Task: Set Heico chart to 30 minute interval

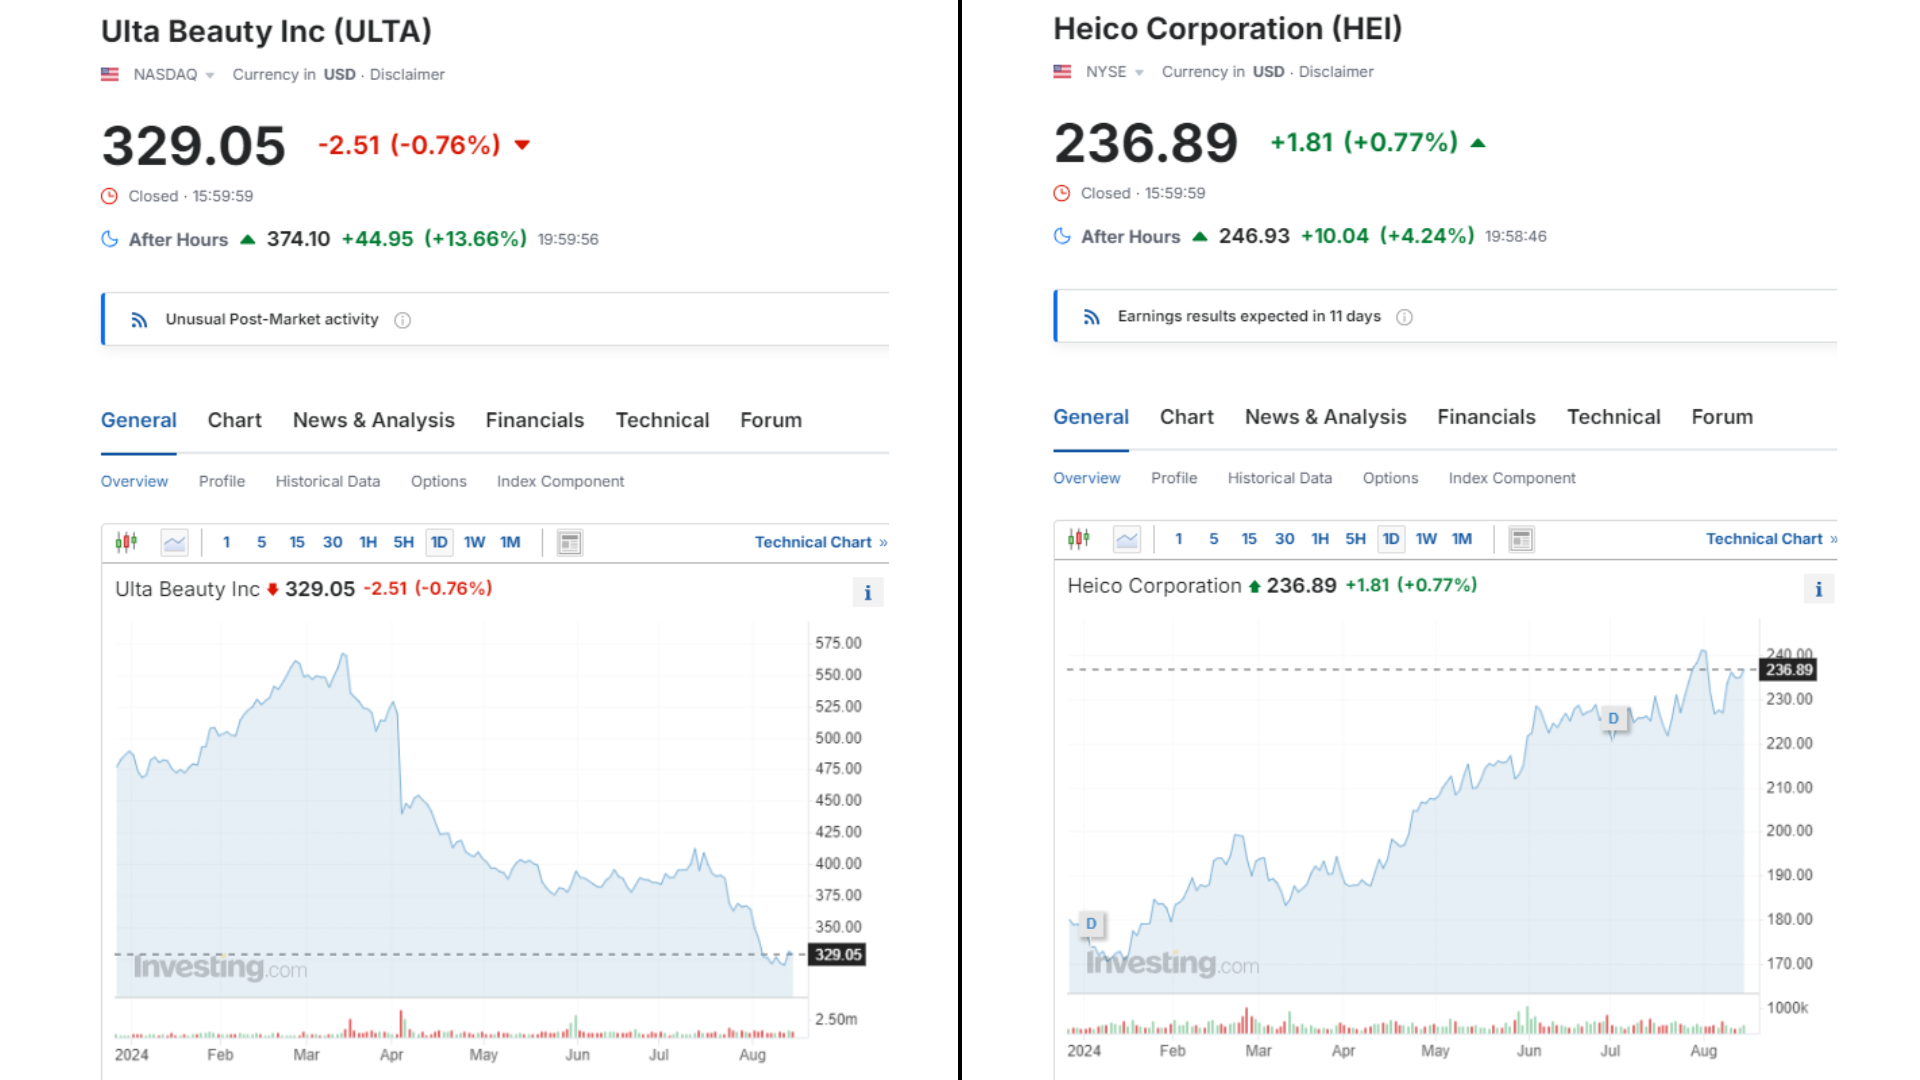Action: (x=1284, y=539)
